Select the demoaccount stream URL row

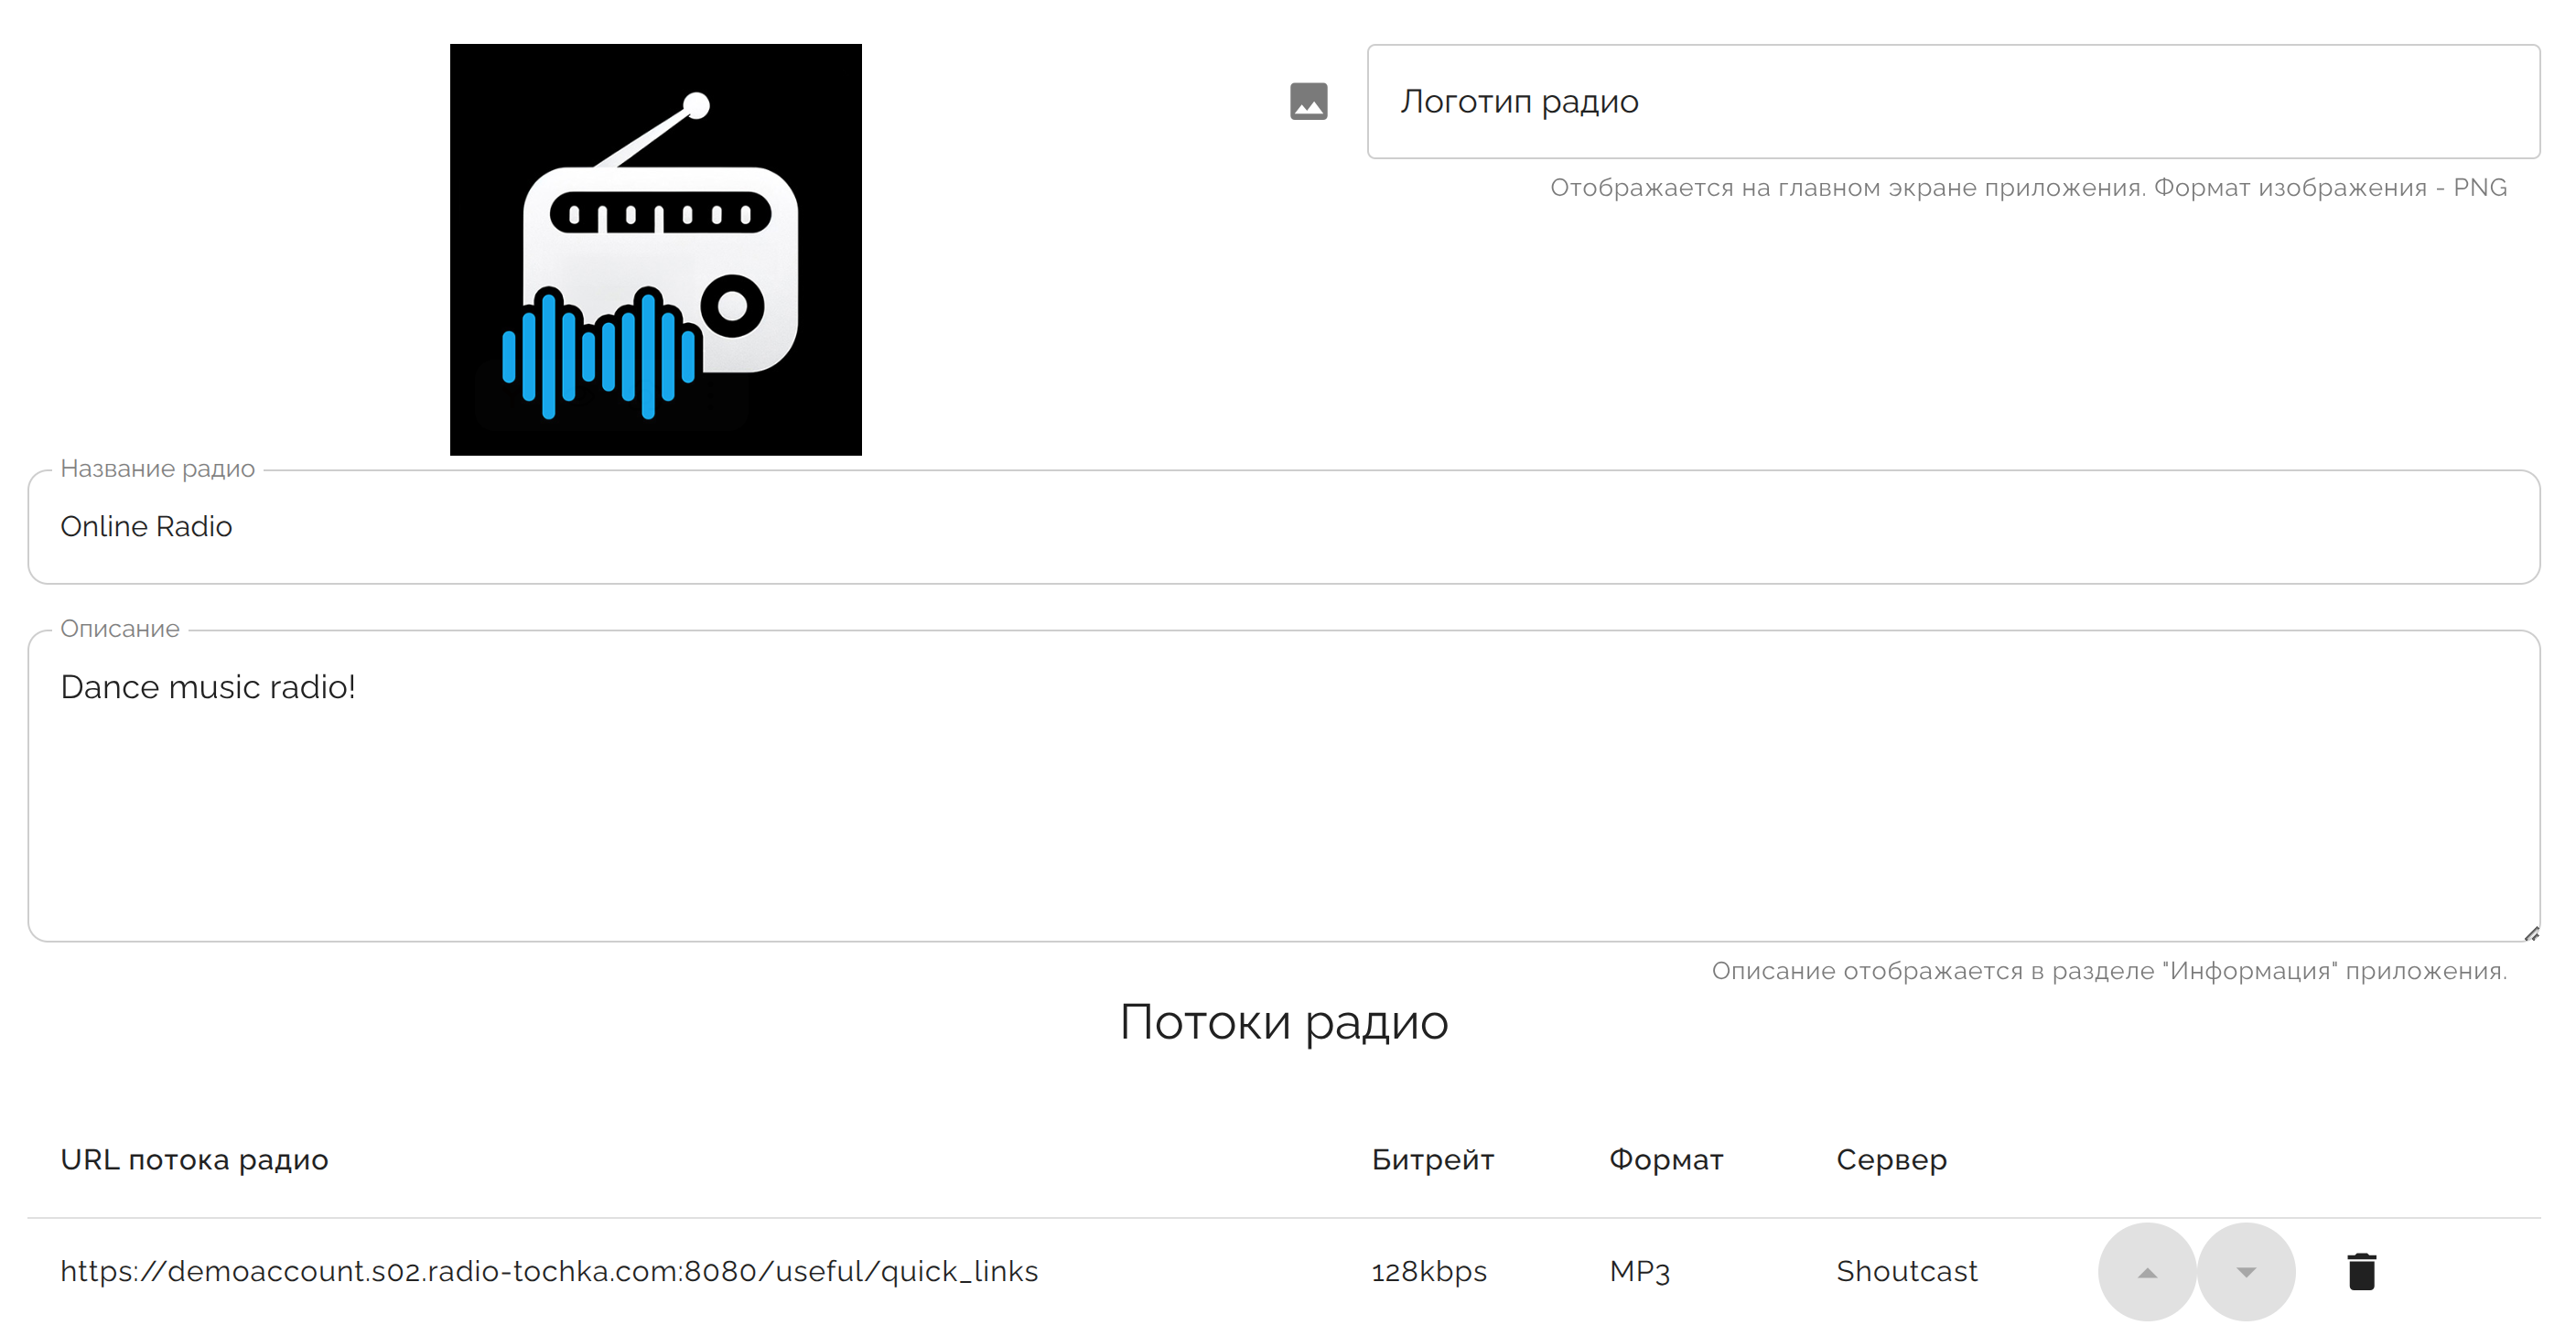tap(549, 1271)
